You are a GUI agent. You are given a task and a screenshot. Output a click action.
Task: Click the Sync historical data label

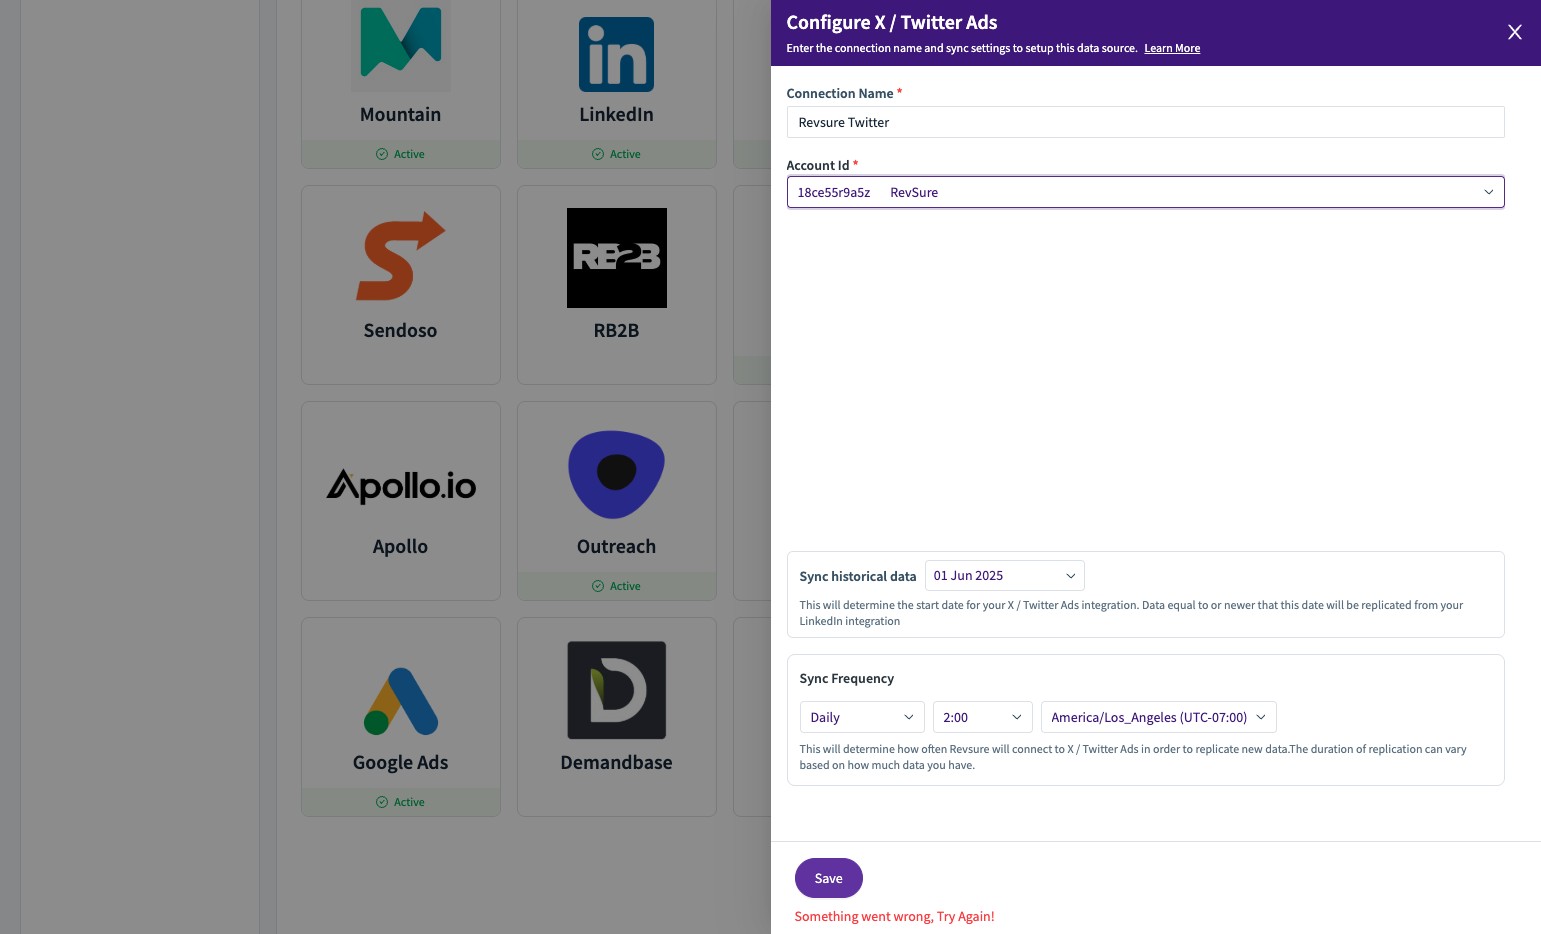[857, 576]
